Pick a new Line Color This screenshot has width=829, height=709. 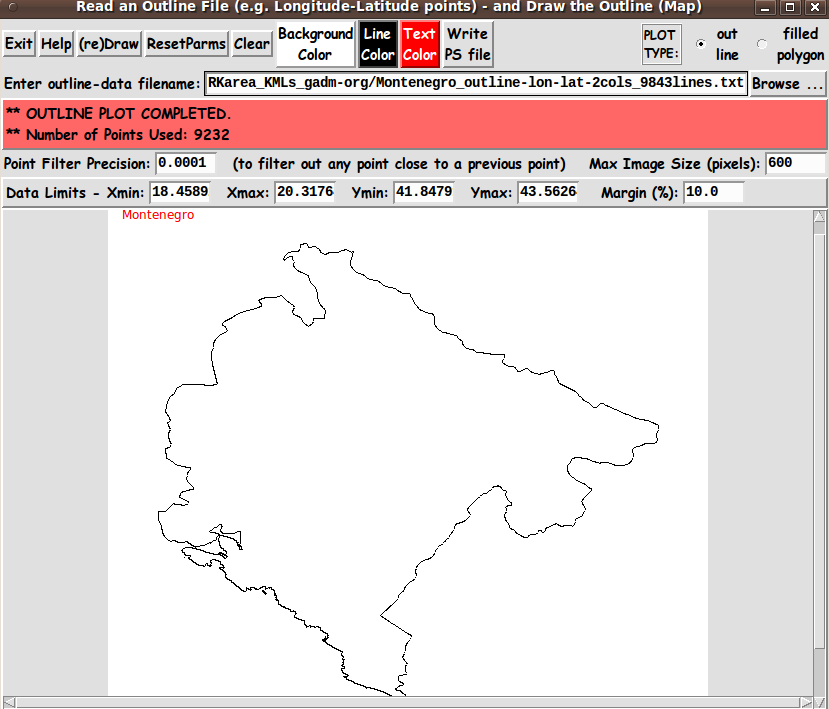point(377,44)
